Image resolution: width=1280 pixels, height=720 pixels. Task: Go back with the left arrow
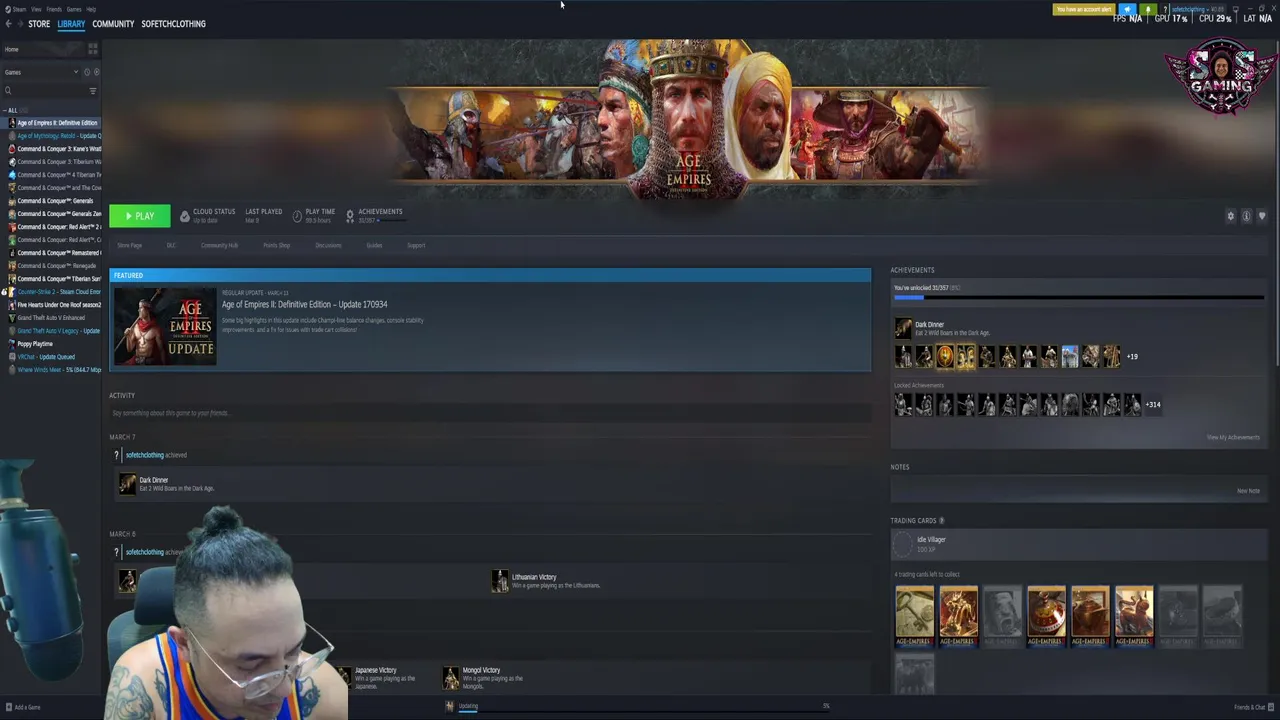click(x=8, y=24)
